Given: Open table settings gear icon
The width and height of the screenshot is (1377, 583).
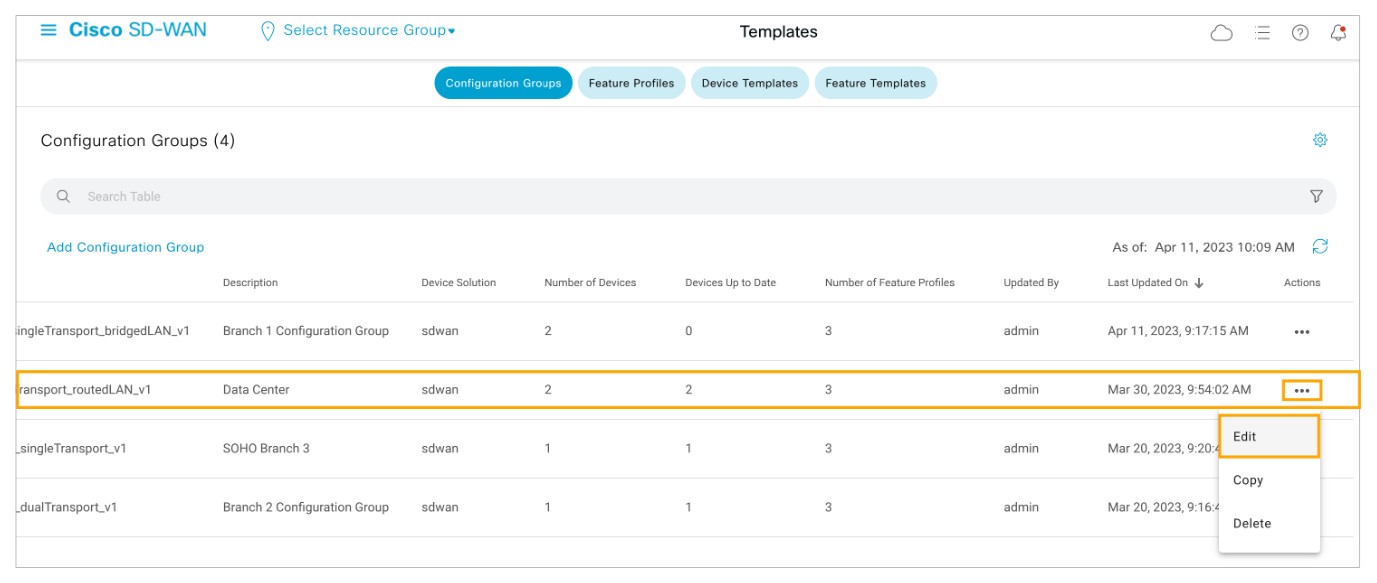Looking at the screenshot, I should [x=1320, y=140].
